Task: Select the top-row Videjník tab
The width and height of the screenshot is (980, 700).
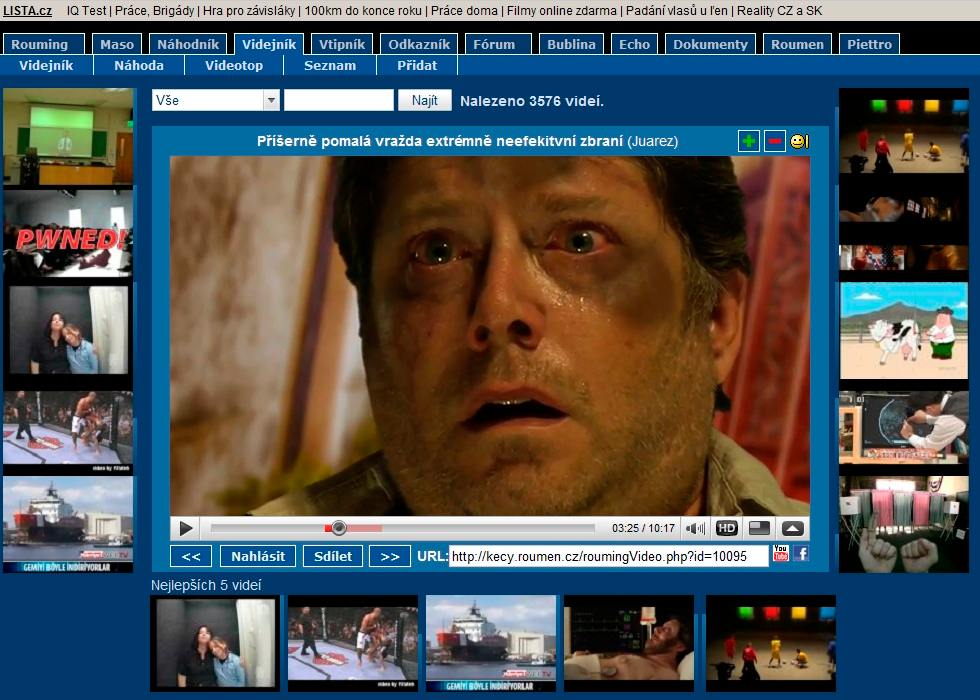Action: [x=269, y=44]
